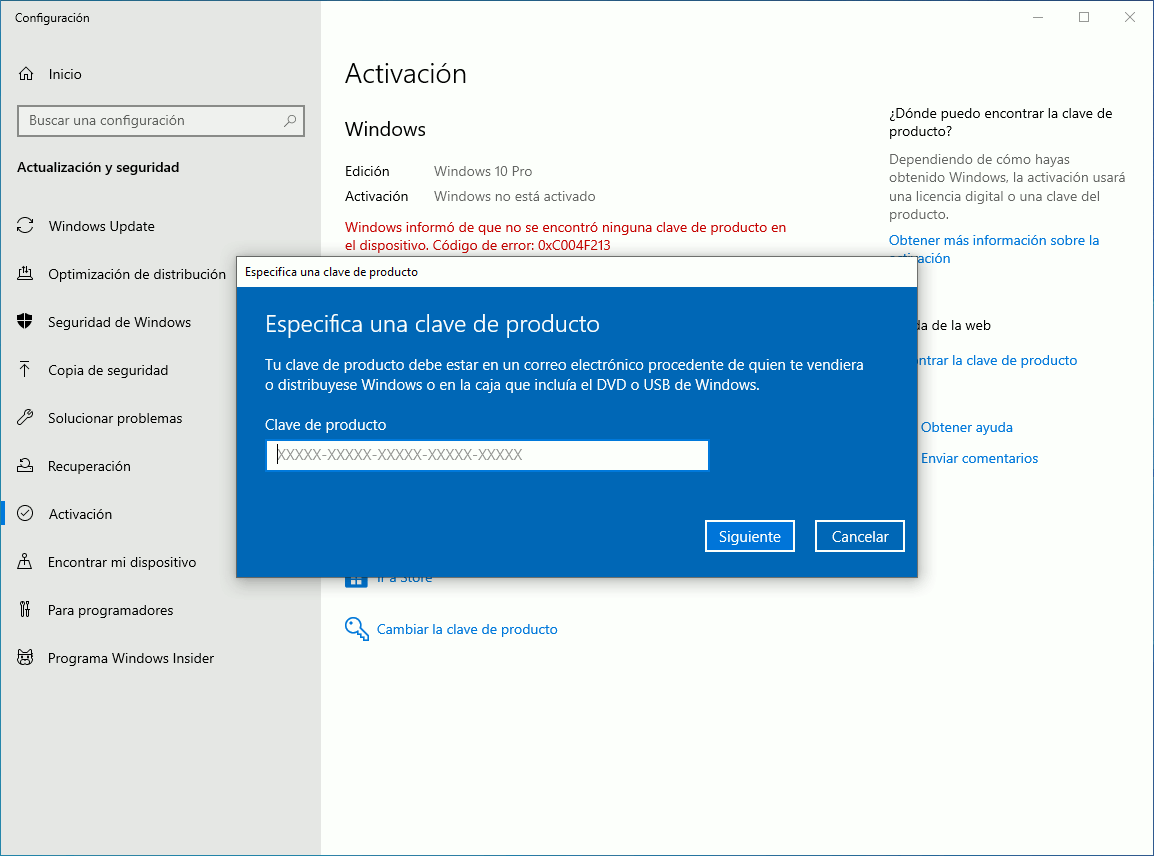Click the Encontrar mi dispositivo icon
Screen dimensions: 1154x856
pyautogui.click(x=26, y=562)
